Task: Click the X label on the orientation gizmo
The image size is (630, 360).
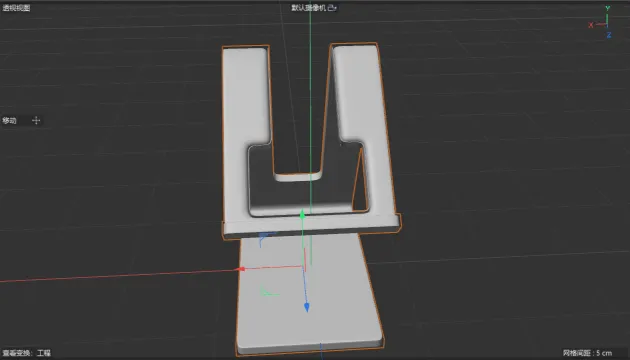Action: pos(591,25)
